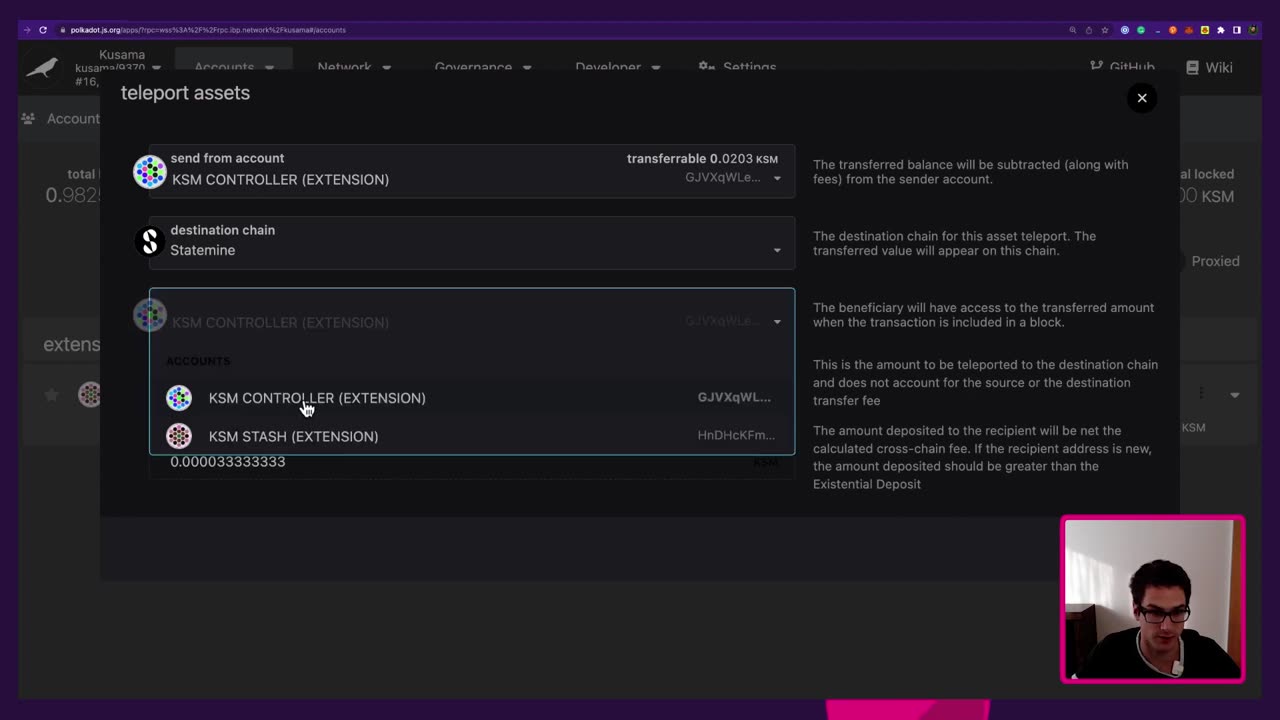
Task: Open the Network menu
Action: point(354,67)
